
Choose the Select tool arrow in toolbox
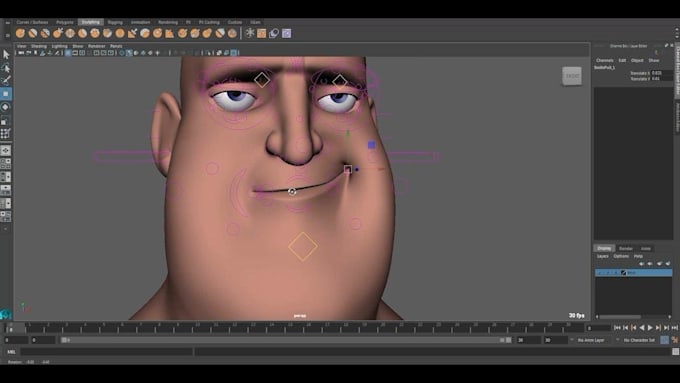tap(6, 55)
